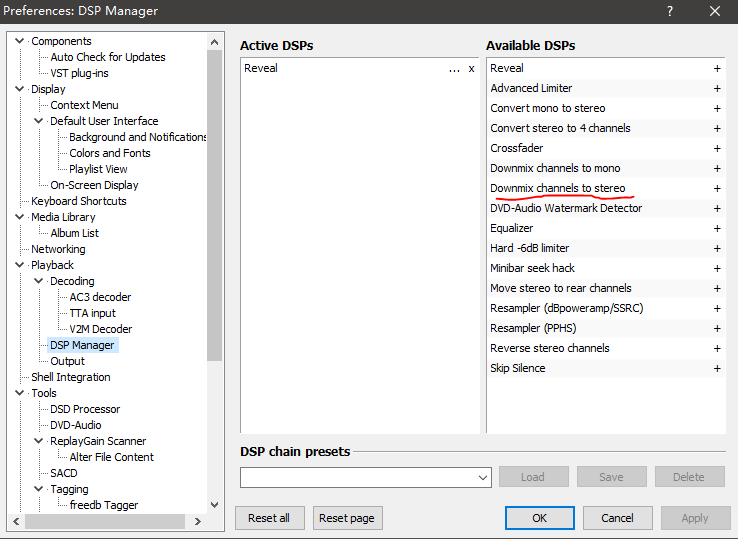Click the Reset page button
Viewport: 738px width, 539px height.
click(348, 518)
